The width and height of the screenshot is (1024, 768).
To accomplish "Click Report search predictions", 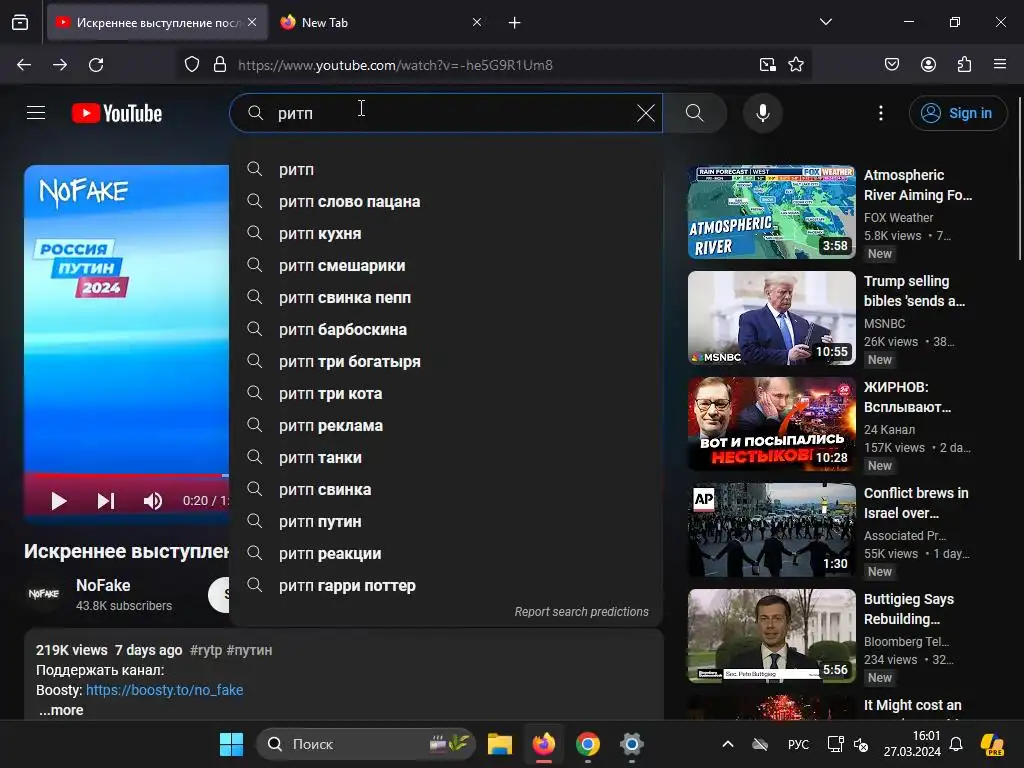I will [x=581, y=611].
